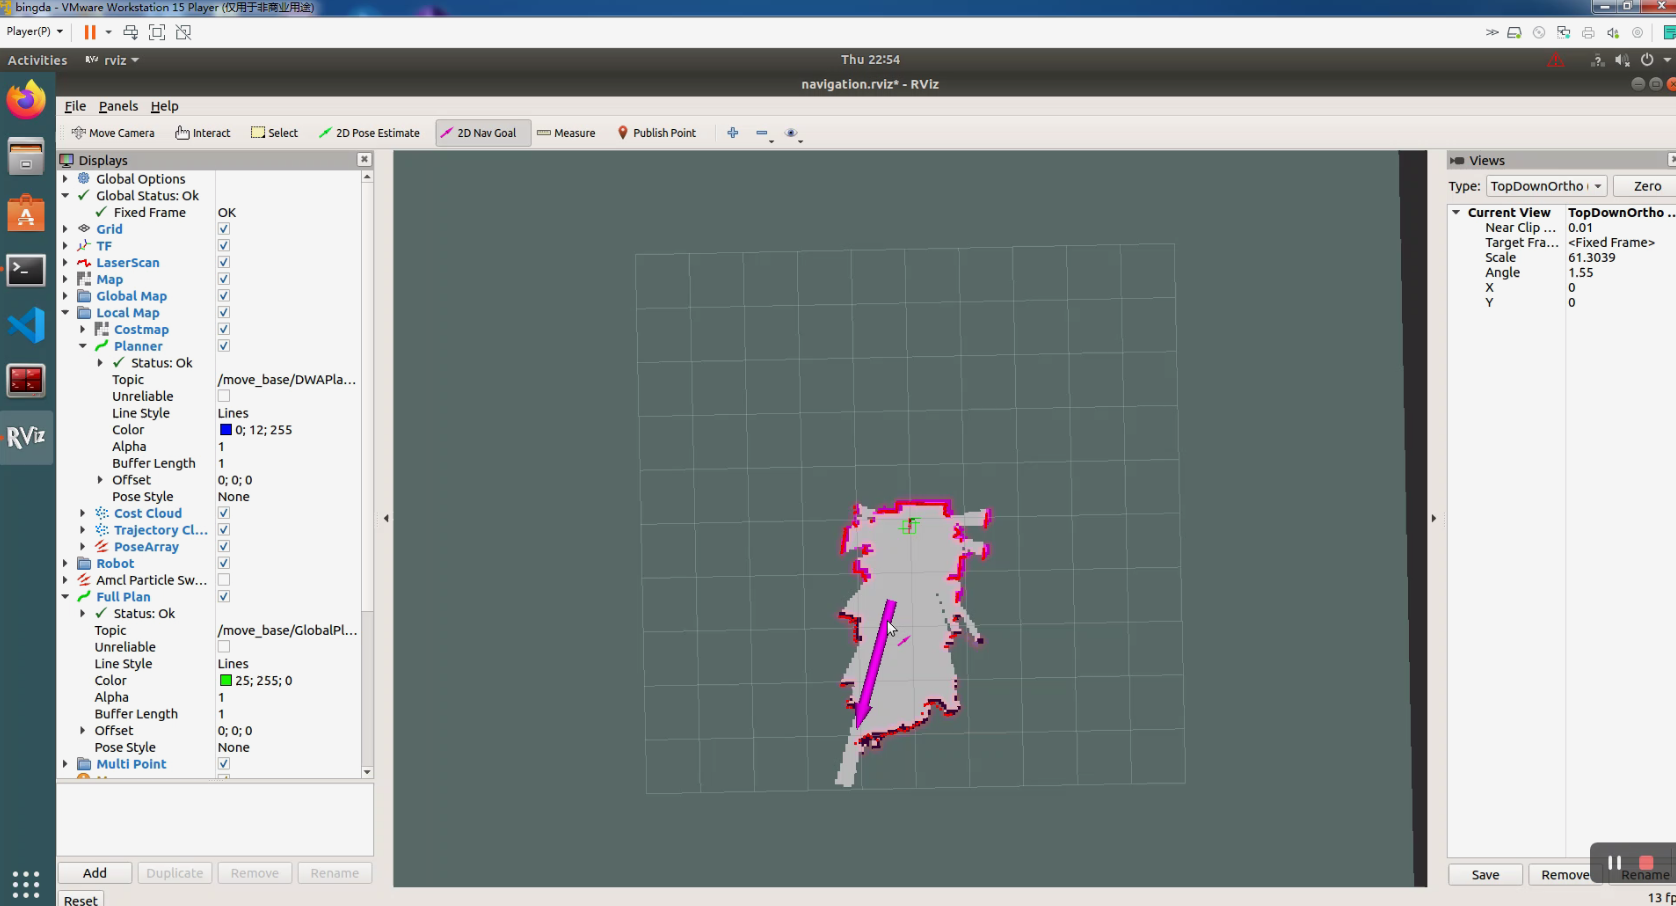The image size is (1676, 906).
Task: Collapse the Local Map group
Action: pos(66,313)
